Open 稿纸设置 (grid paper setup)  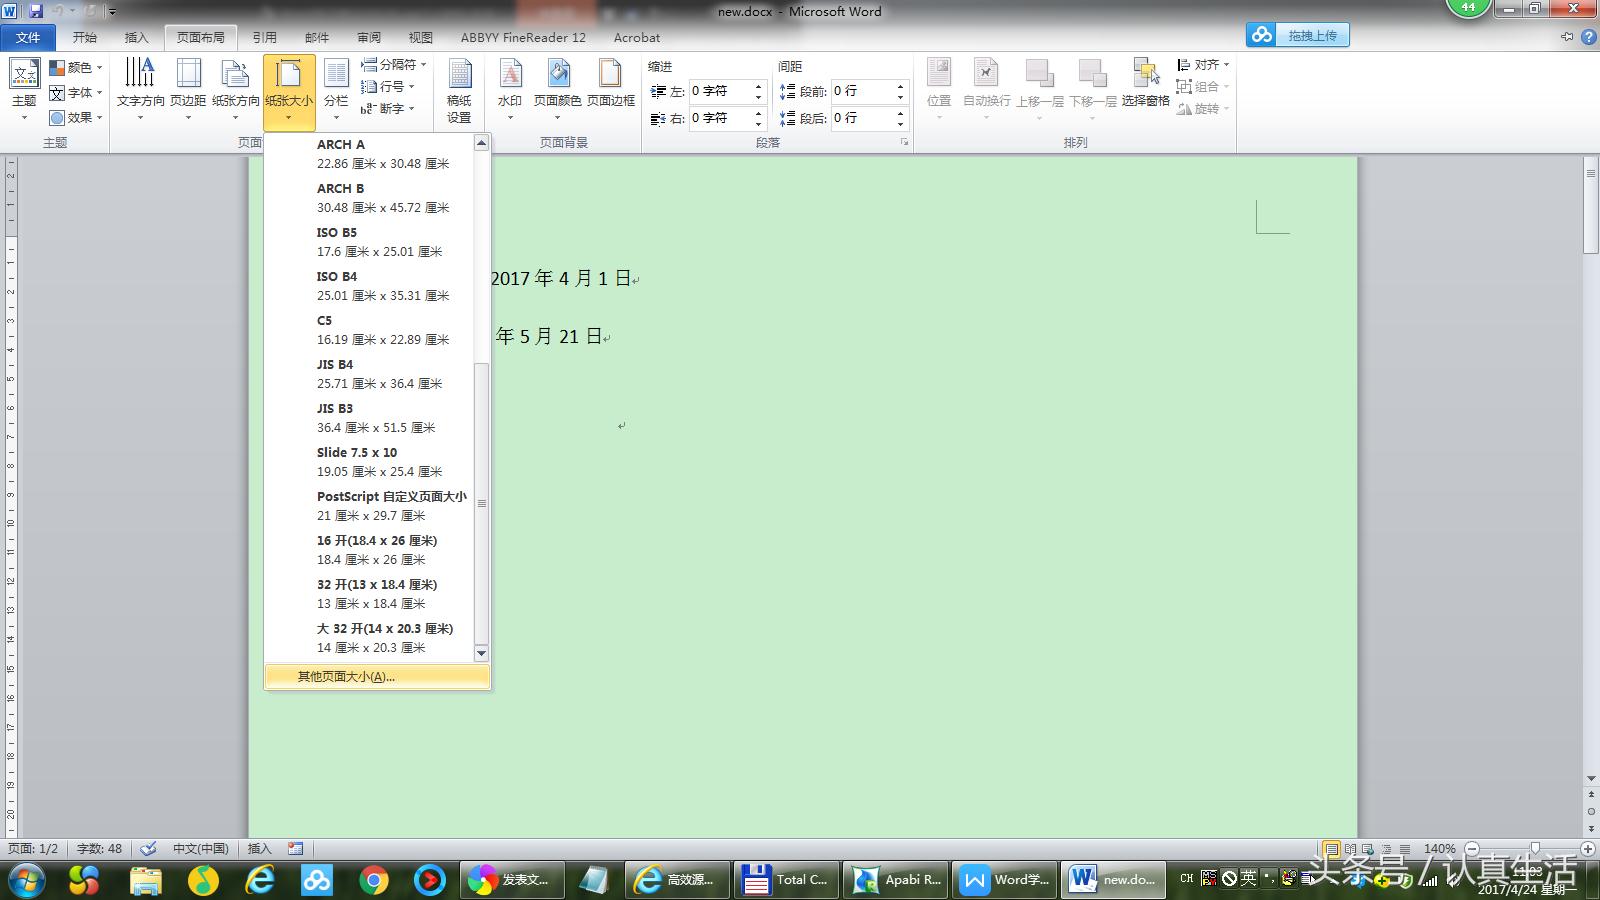(458, 88)
